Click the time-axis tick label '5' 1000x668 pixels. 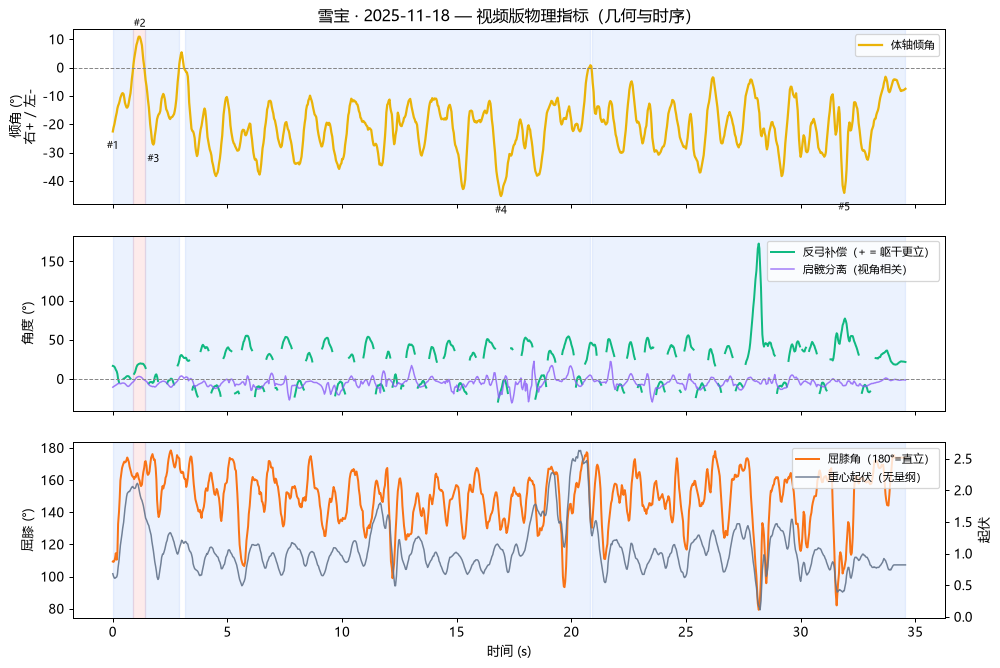point(227,632)
